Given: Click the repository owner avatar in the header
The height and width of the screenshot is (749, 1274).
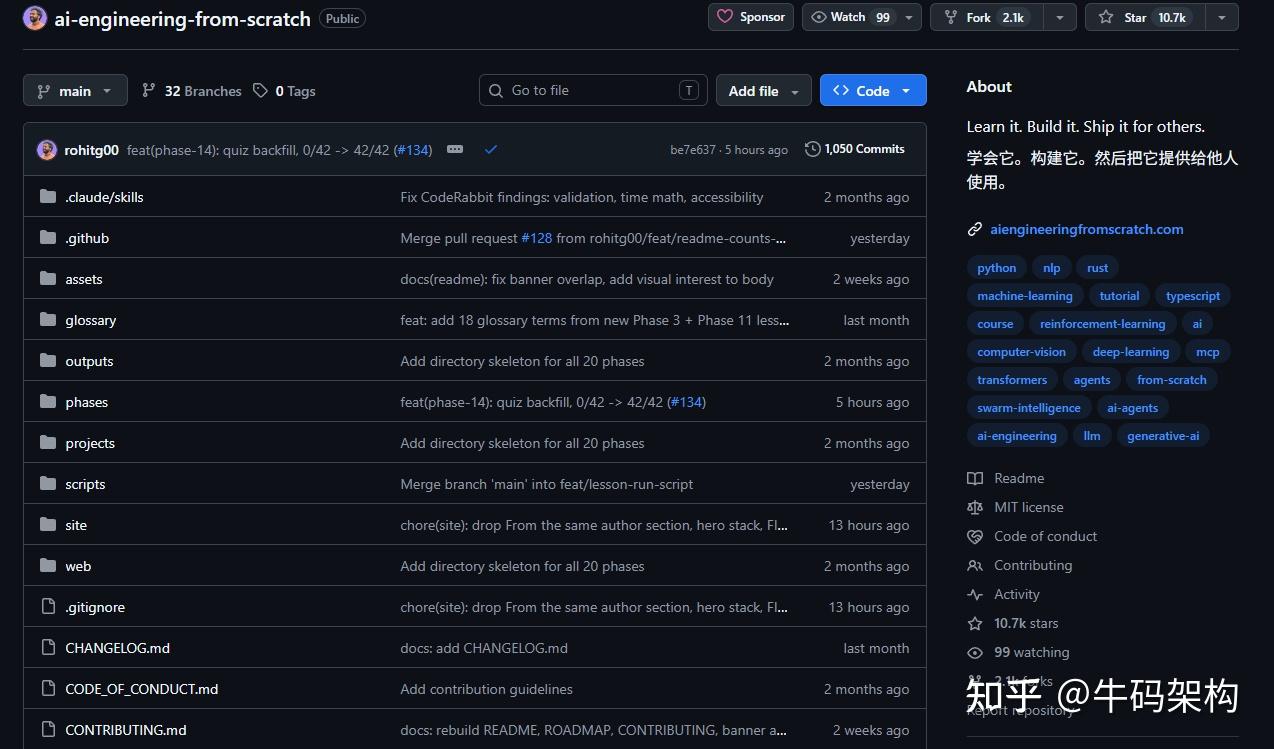Looking at the screenshot, I should pos(35,18).
